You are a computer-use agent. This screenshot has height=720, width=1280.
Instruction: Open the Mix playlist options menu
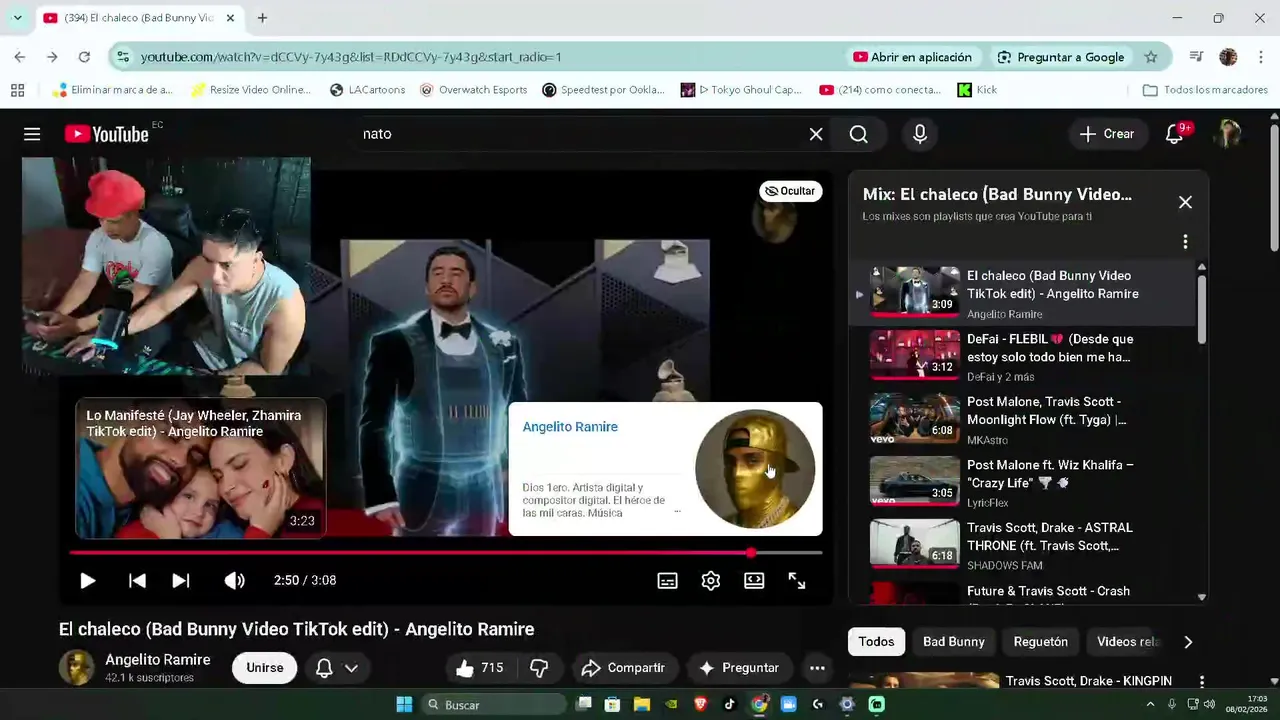(1185, 242)
